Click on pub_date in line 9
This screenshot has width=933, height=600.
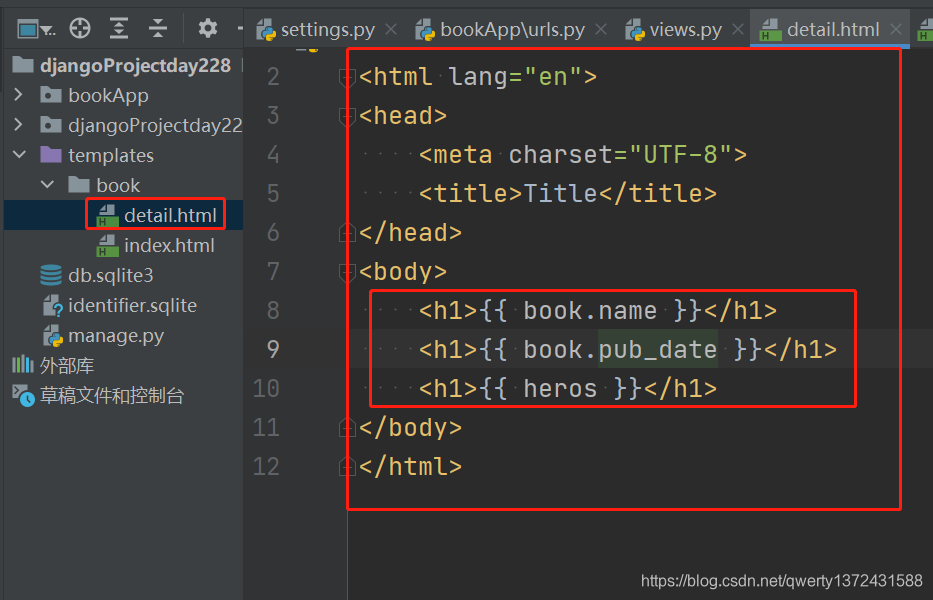click(x=658, y=349)
